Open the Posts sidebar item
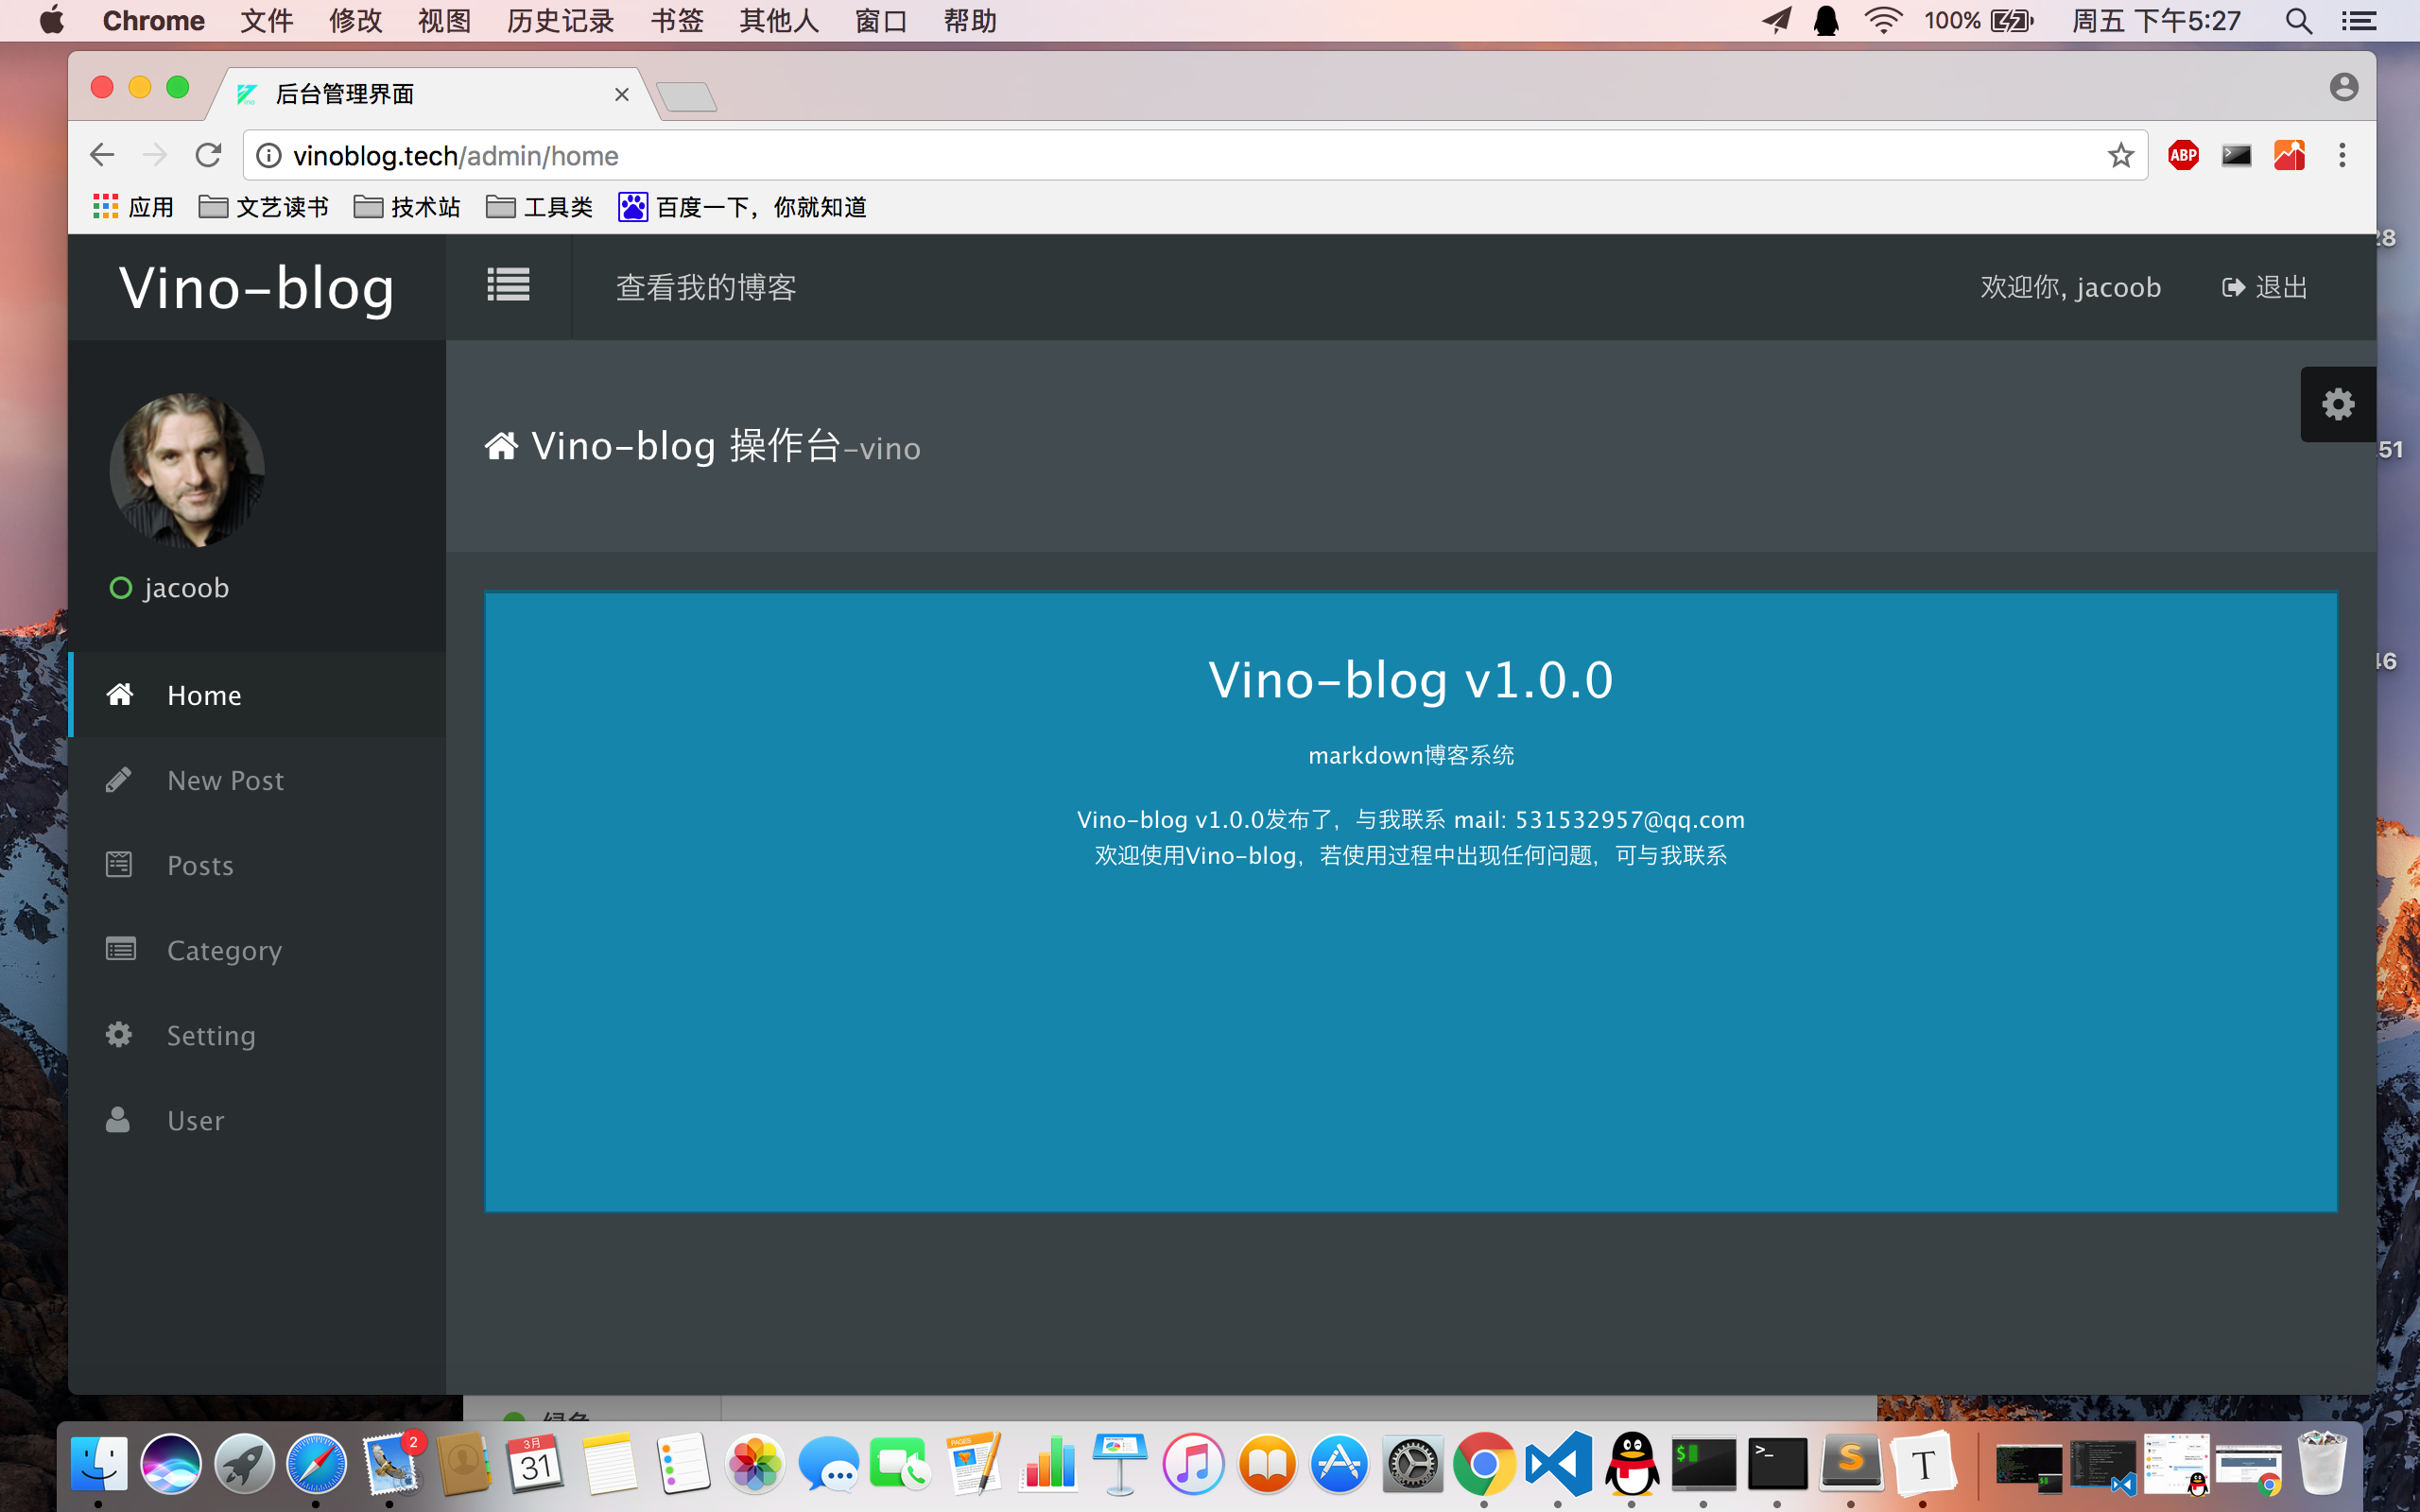This screenshot has width=2420, height=1512. pos(200,865)
